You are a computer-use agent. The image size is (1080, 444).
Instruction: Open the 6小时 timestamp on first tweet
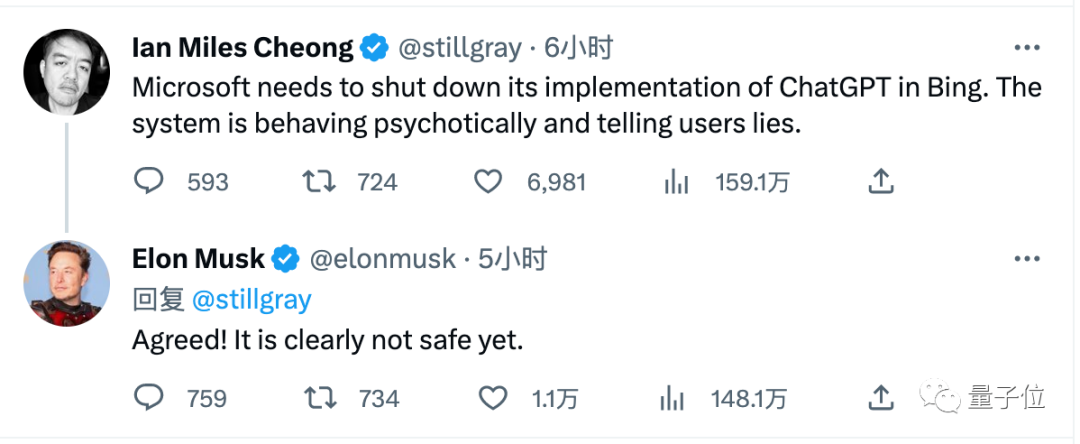[578, 47]
